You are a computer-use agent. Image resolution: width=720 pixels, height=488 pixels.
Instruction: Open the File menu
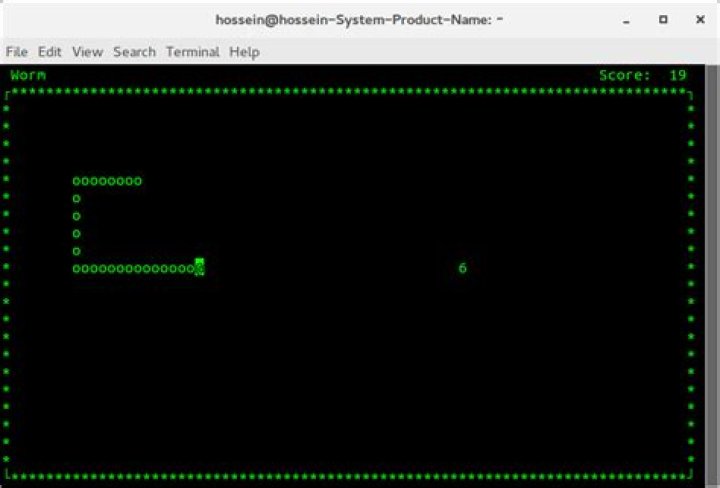pyautogui.click(x=17, y=51)
